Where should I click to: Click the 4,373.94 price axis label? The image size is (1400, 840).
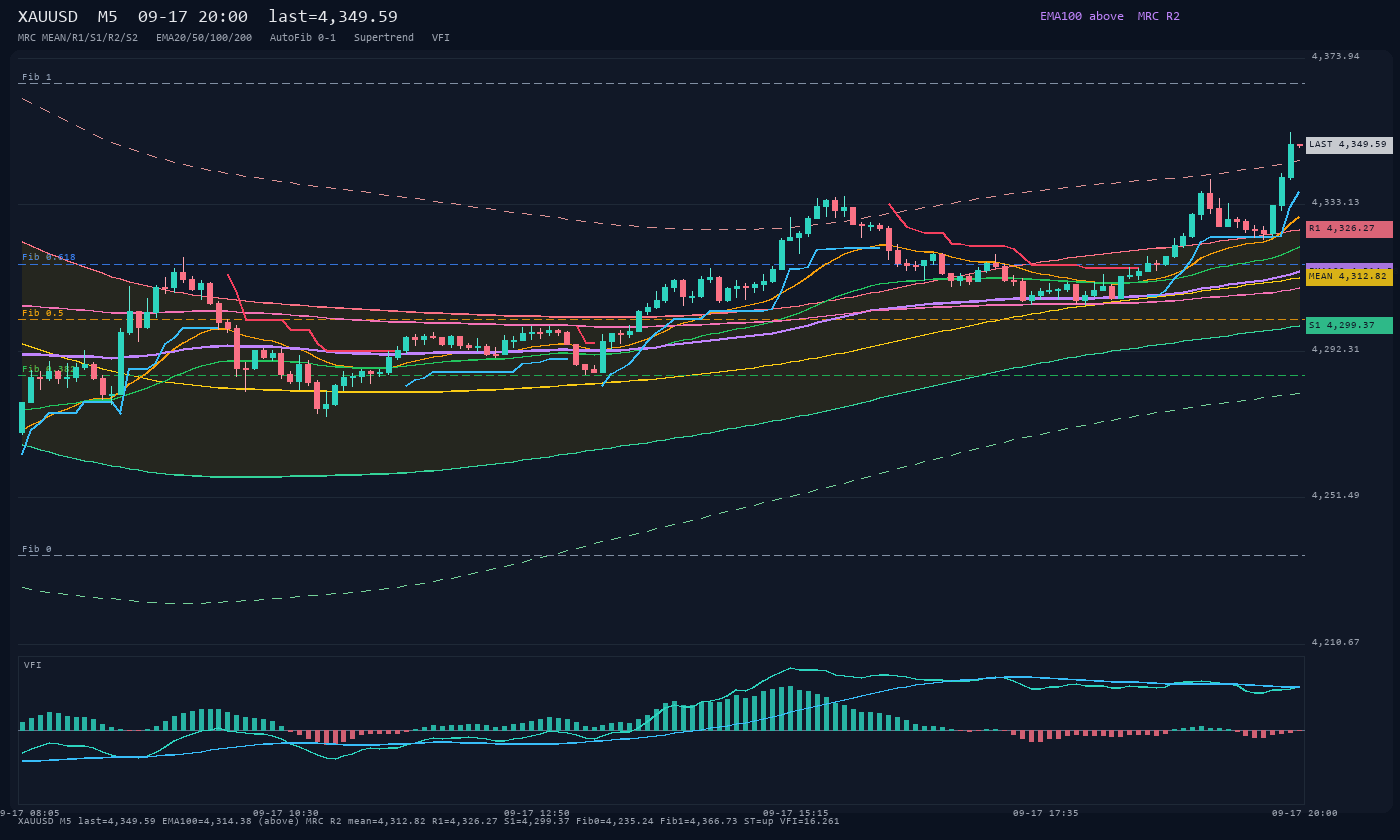tap(1335, 56)
